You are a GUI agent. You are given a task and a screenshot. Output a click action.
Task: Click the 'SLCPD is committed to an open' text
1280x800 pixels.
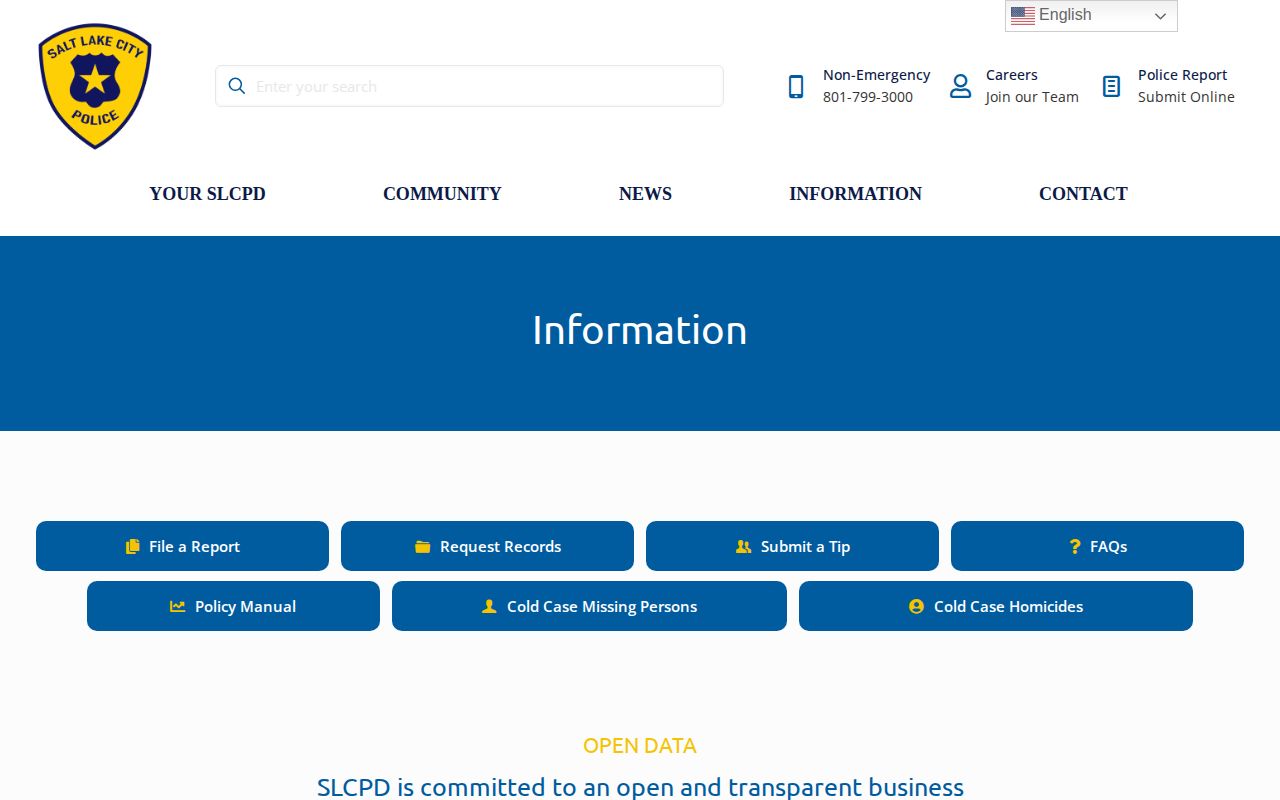(519, 787)
